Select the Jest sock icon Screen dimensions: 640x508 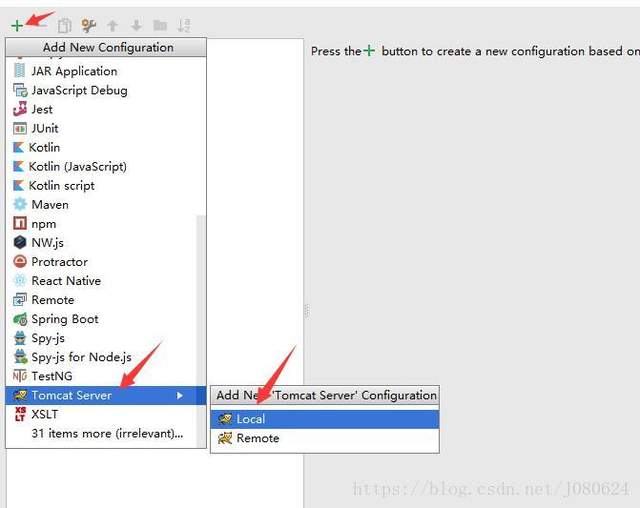[x=20, y=109]
